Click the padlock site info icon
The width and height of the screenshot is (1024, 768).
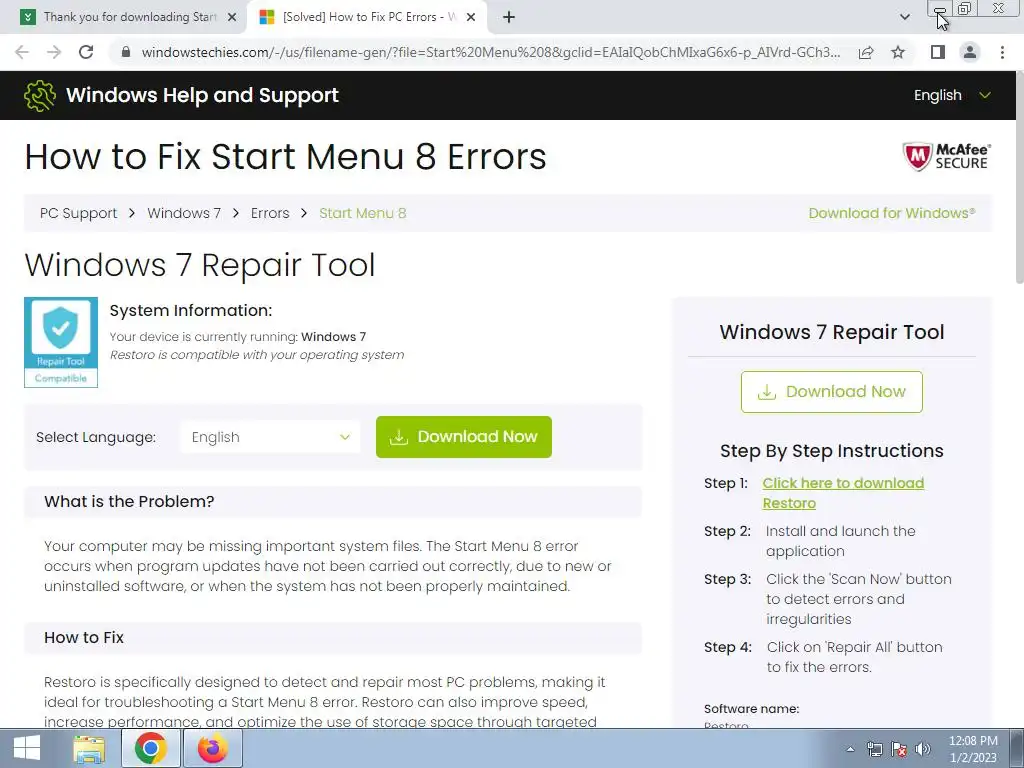tap(126, 52)
